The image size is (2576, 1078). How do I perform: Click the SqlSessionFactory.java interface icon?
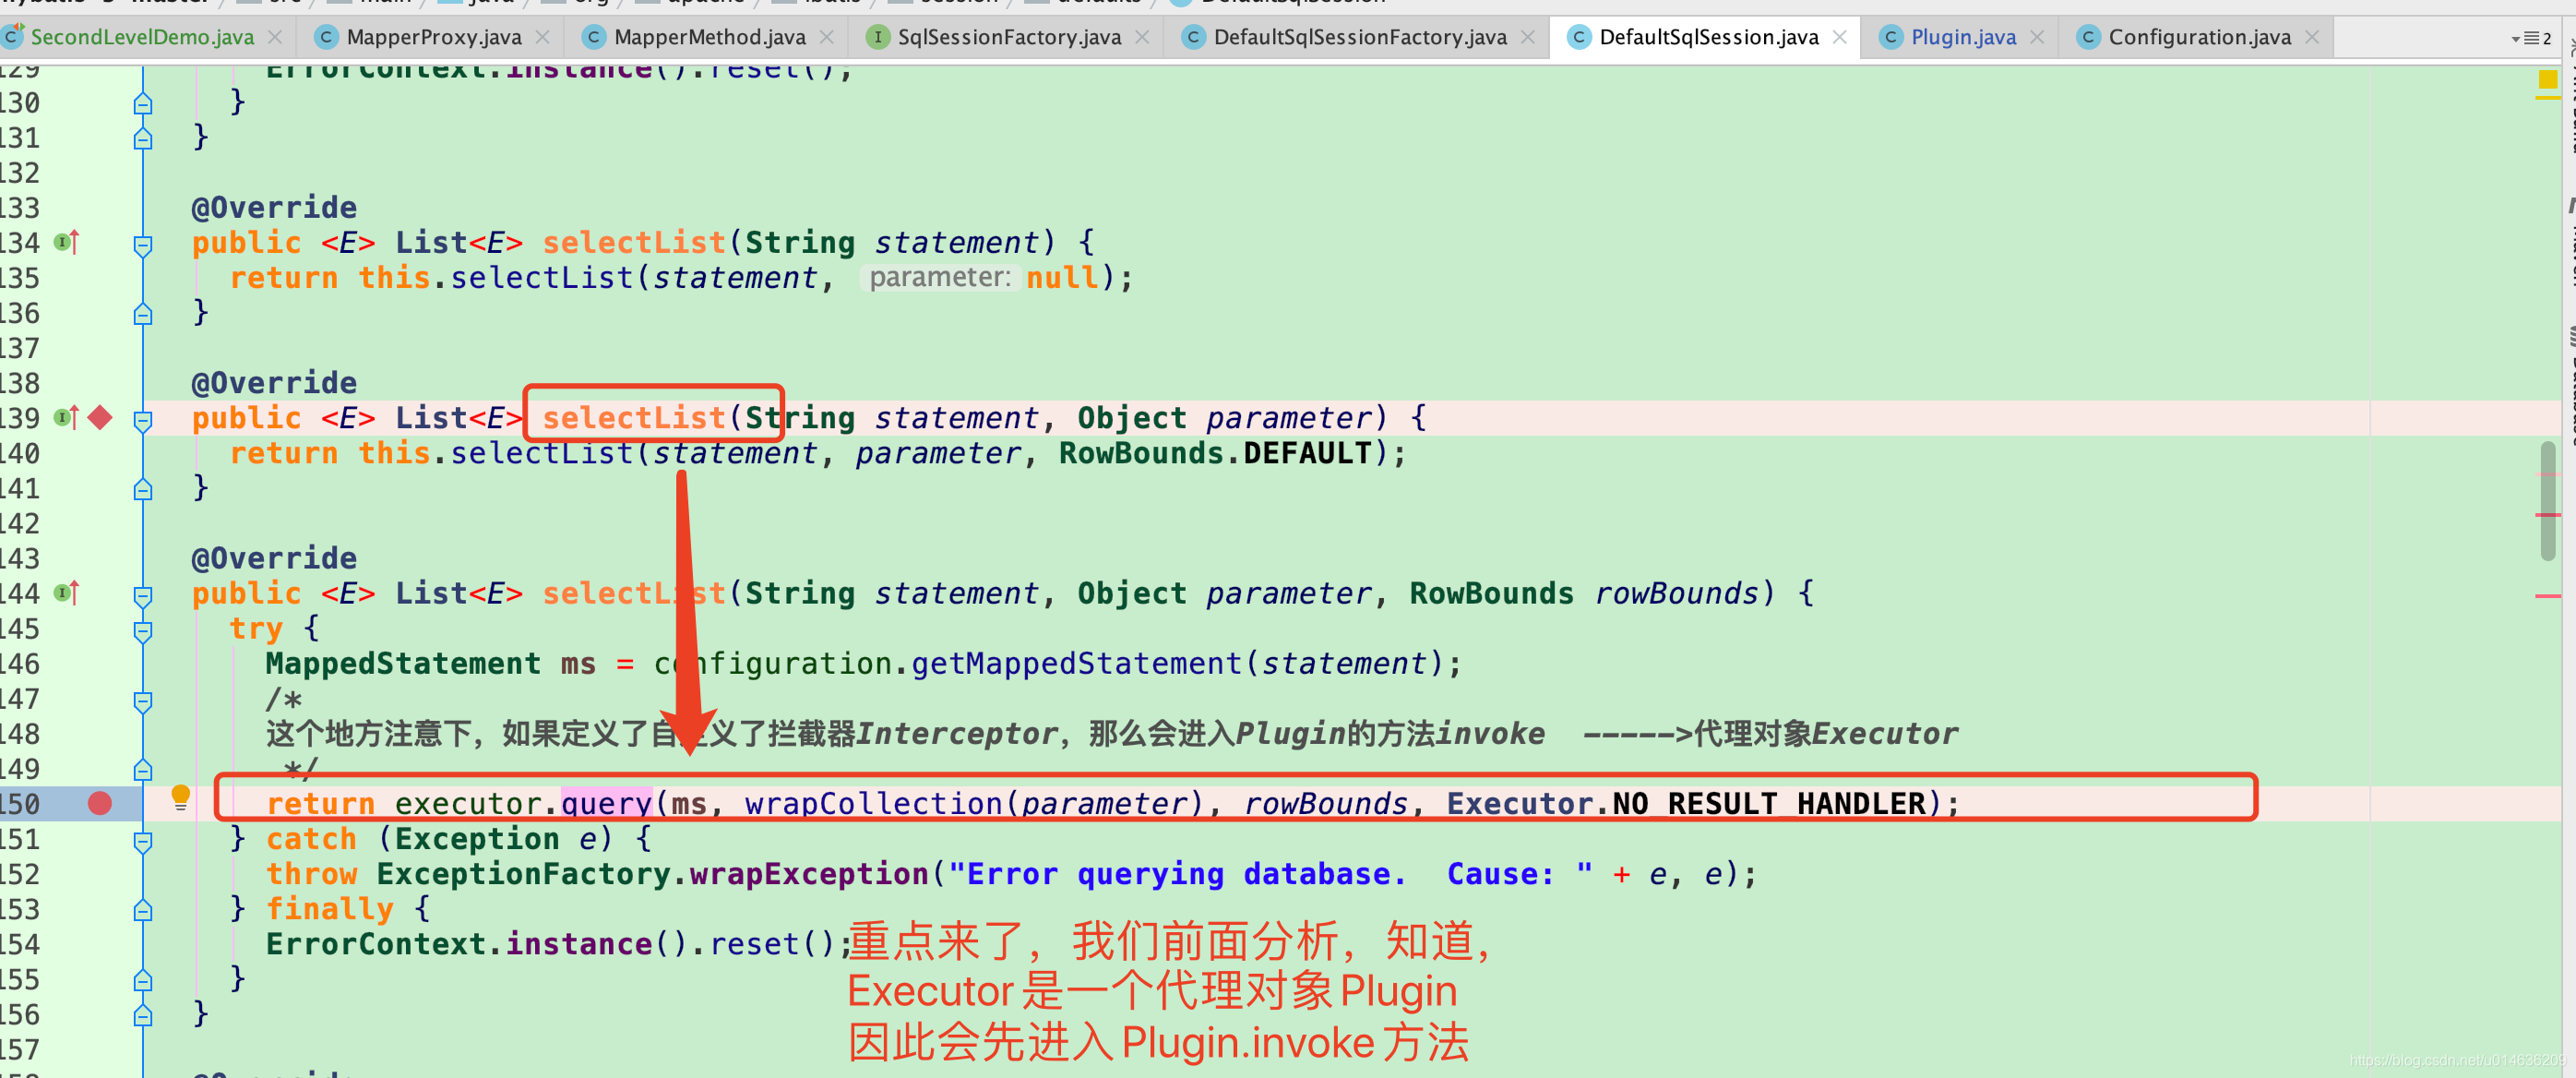[x=877, y=38]
